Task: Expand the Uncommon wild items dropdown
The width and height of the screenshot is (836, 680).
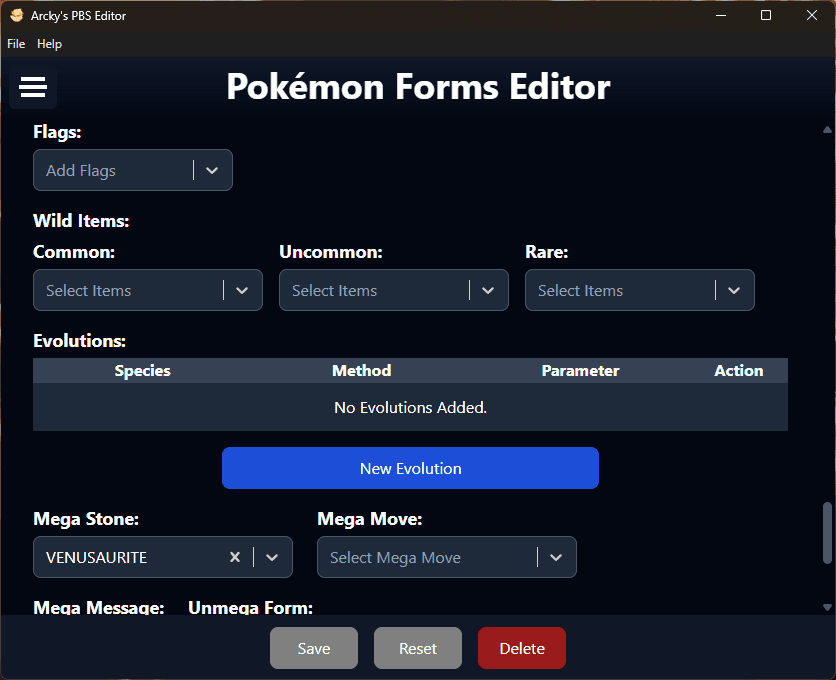Action: pyautogui.click(x=488, y=290)
